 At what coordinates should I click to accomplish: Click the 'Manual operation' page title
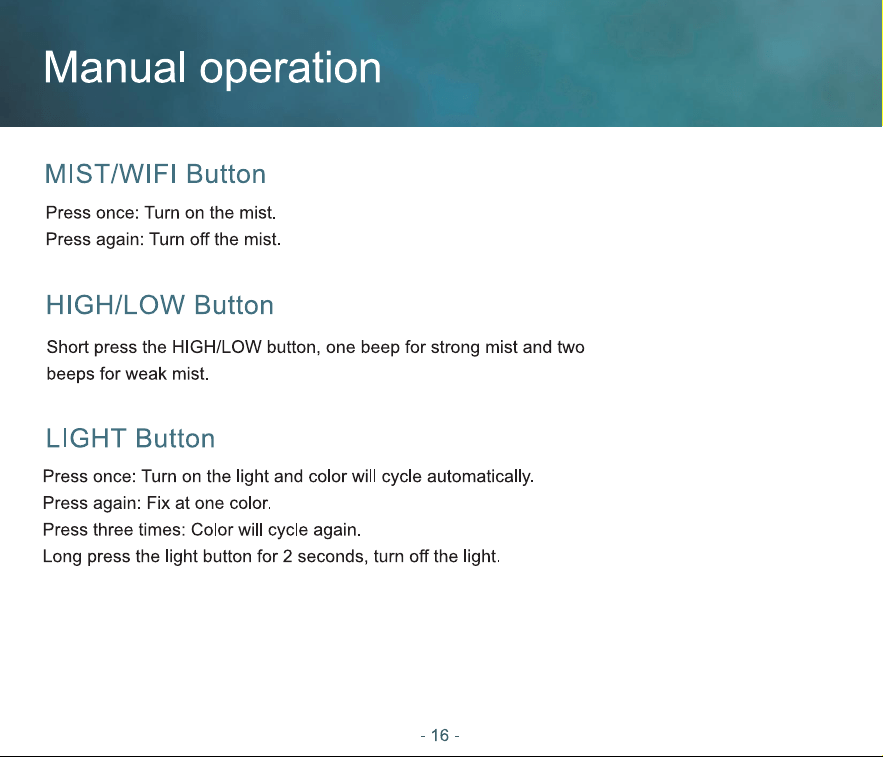pyautogui.click(x=212, y=68)
